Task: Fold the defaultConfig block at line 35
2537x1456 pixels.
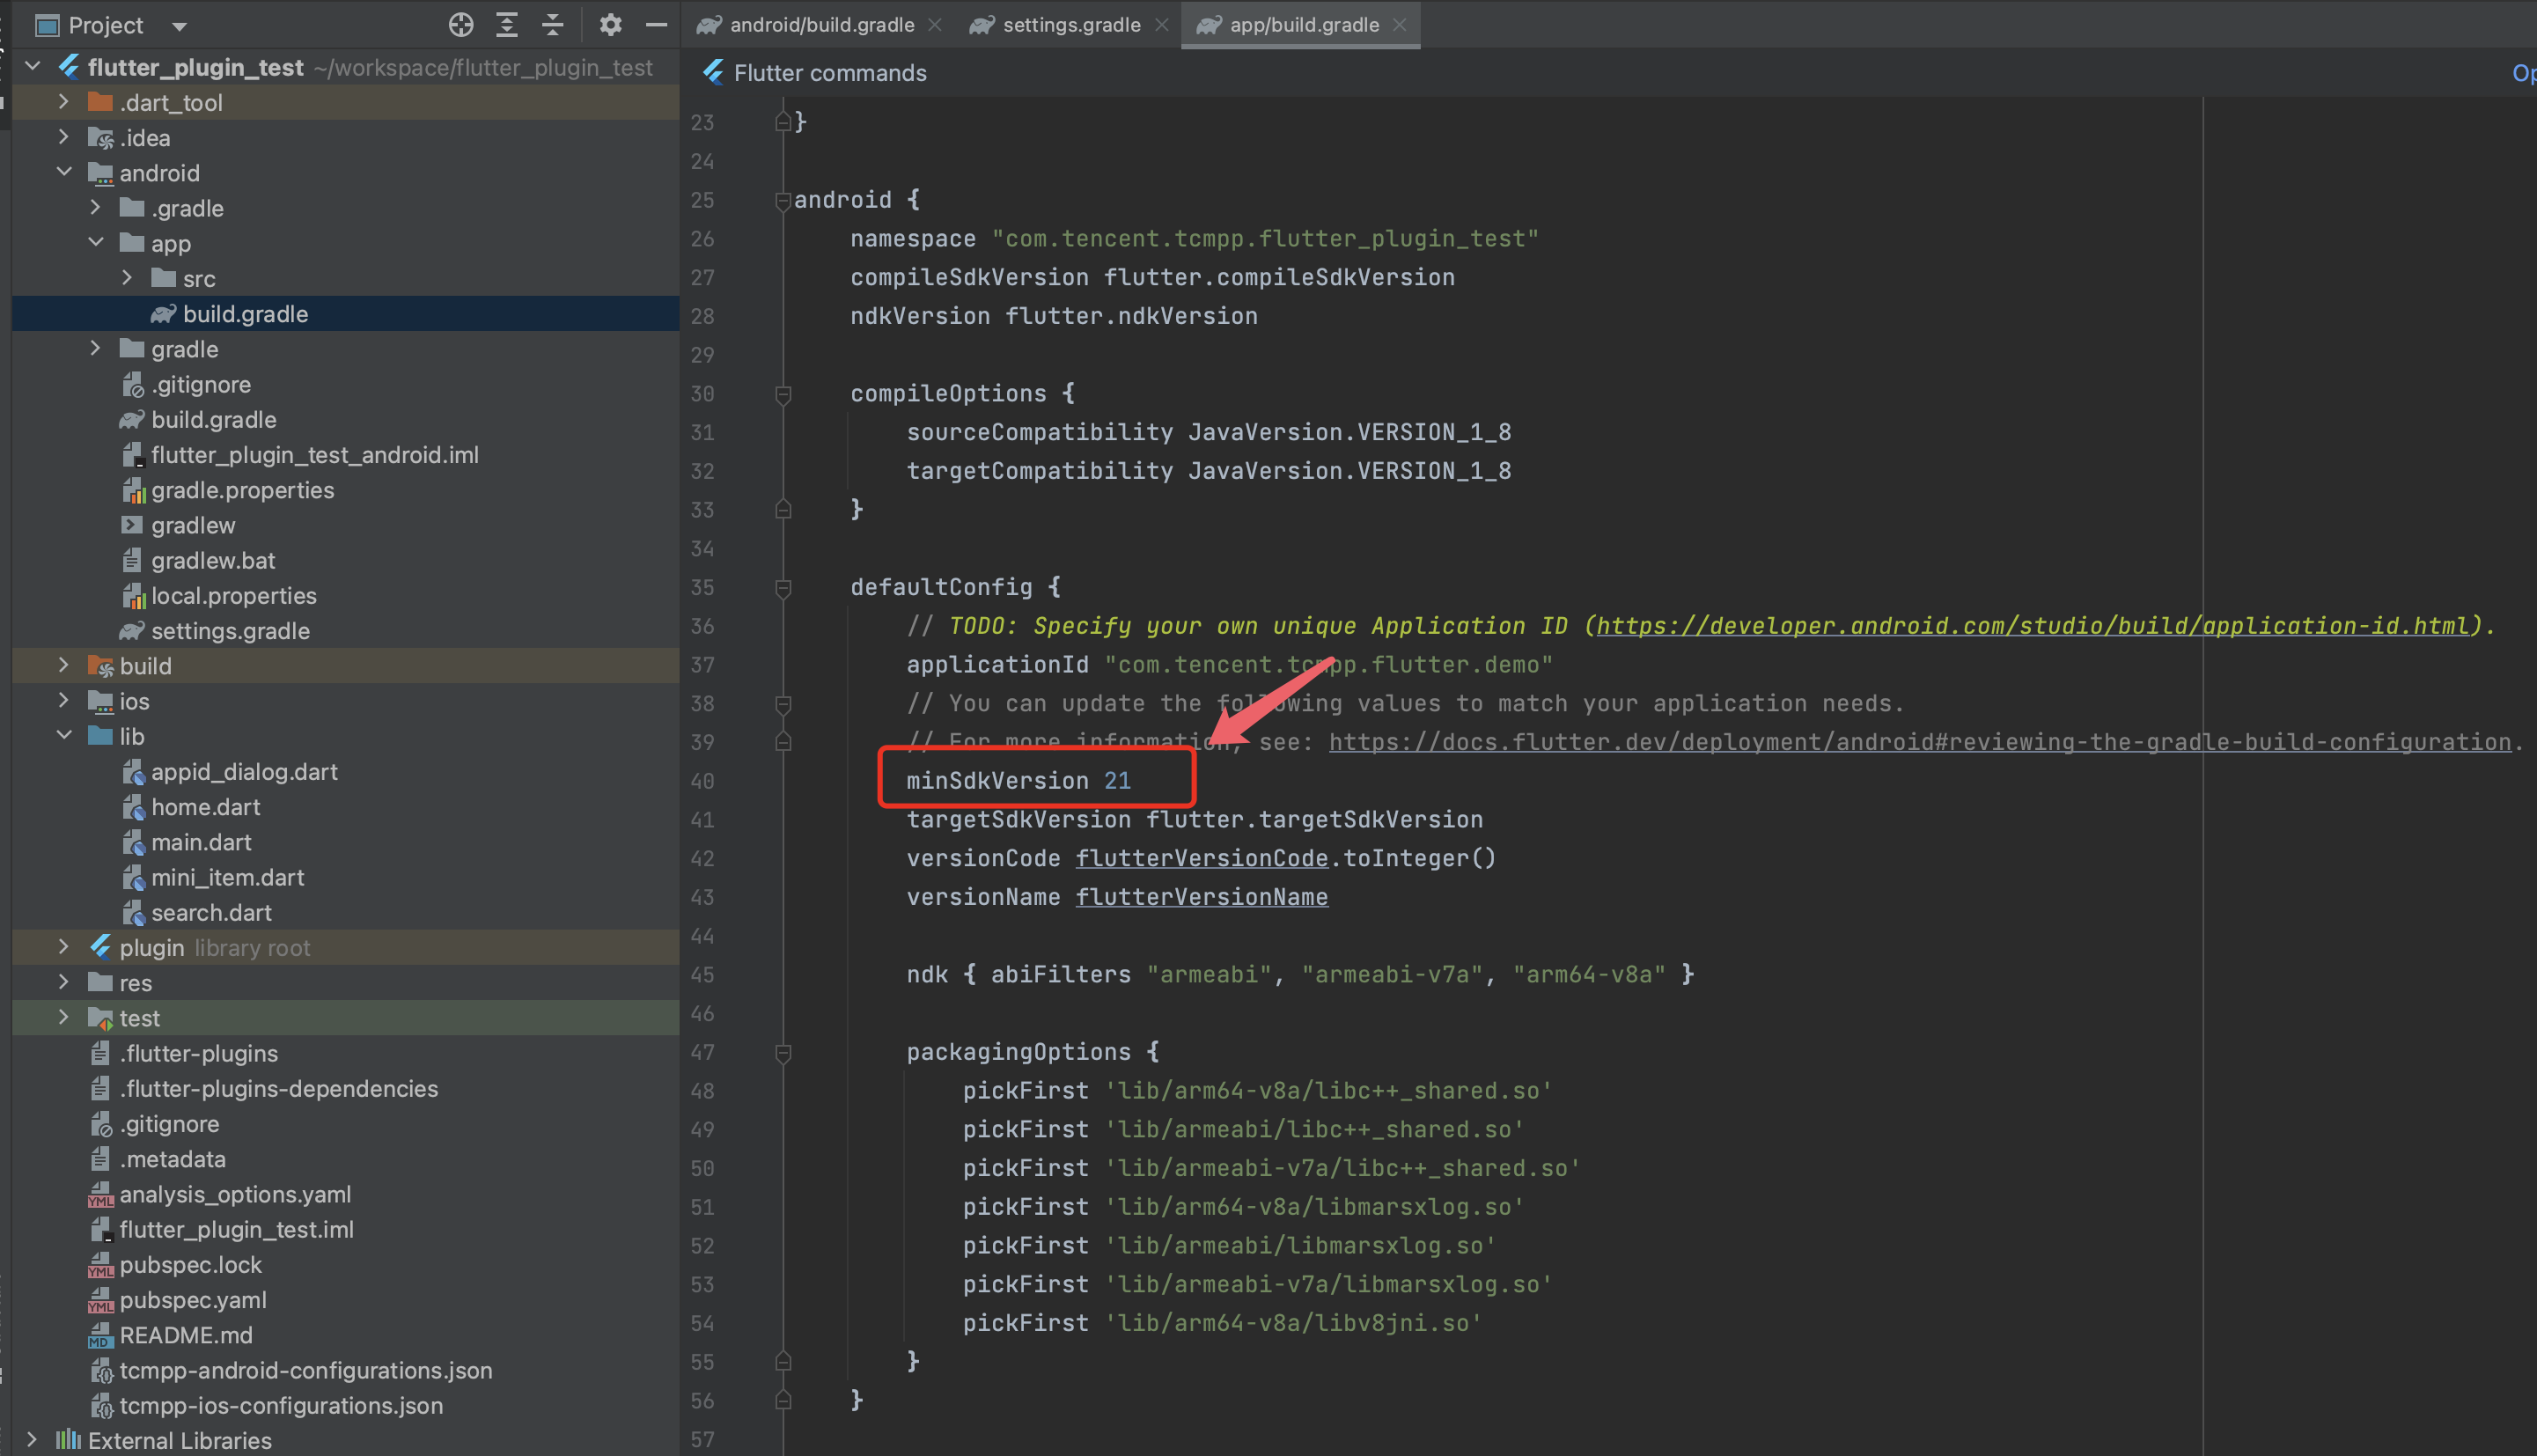Action: [x=783, y=588]
